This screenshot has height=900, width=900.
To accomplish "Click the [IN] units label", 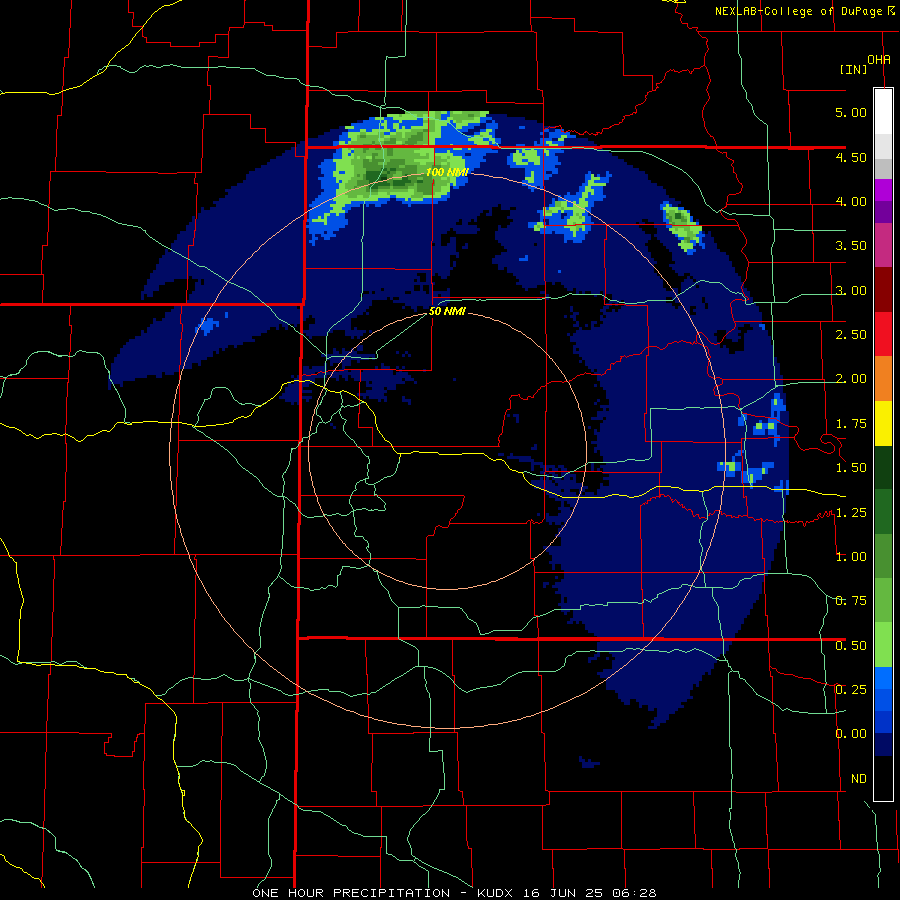I will [x=854, y=69].
